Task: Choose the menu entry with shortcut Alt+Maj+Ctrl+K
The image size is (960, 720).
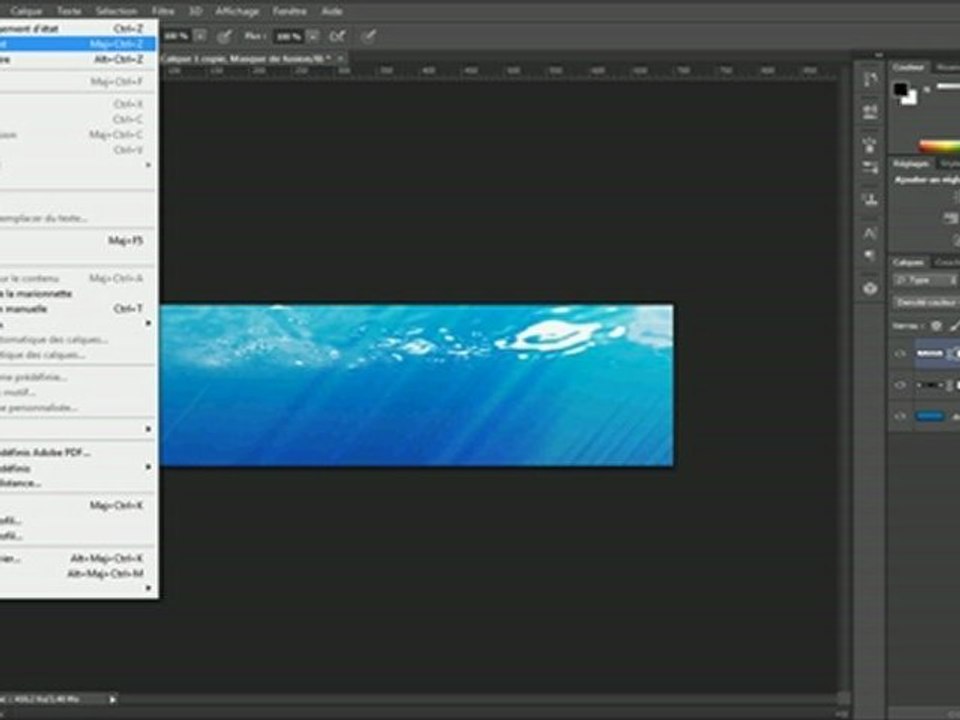Action: (x=77, y=558)
